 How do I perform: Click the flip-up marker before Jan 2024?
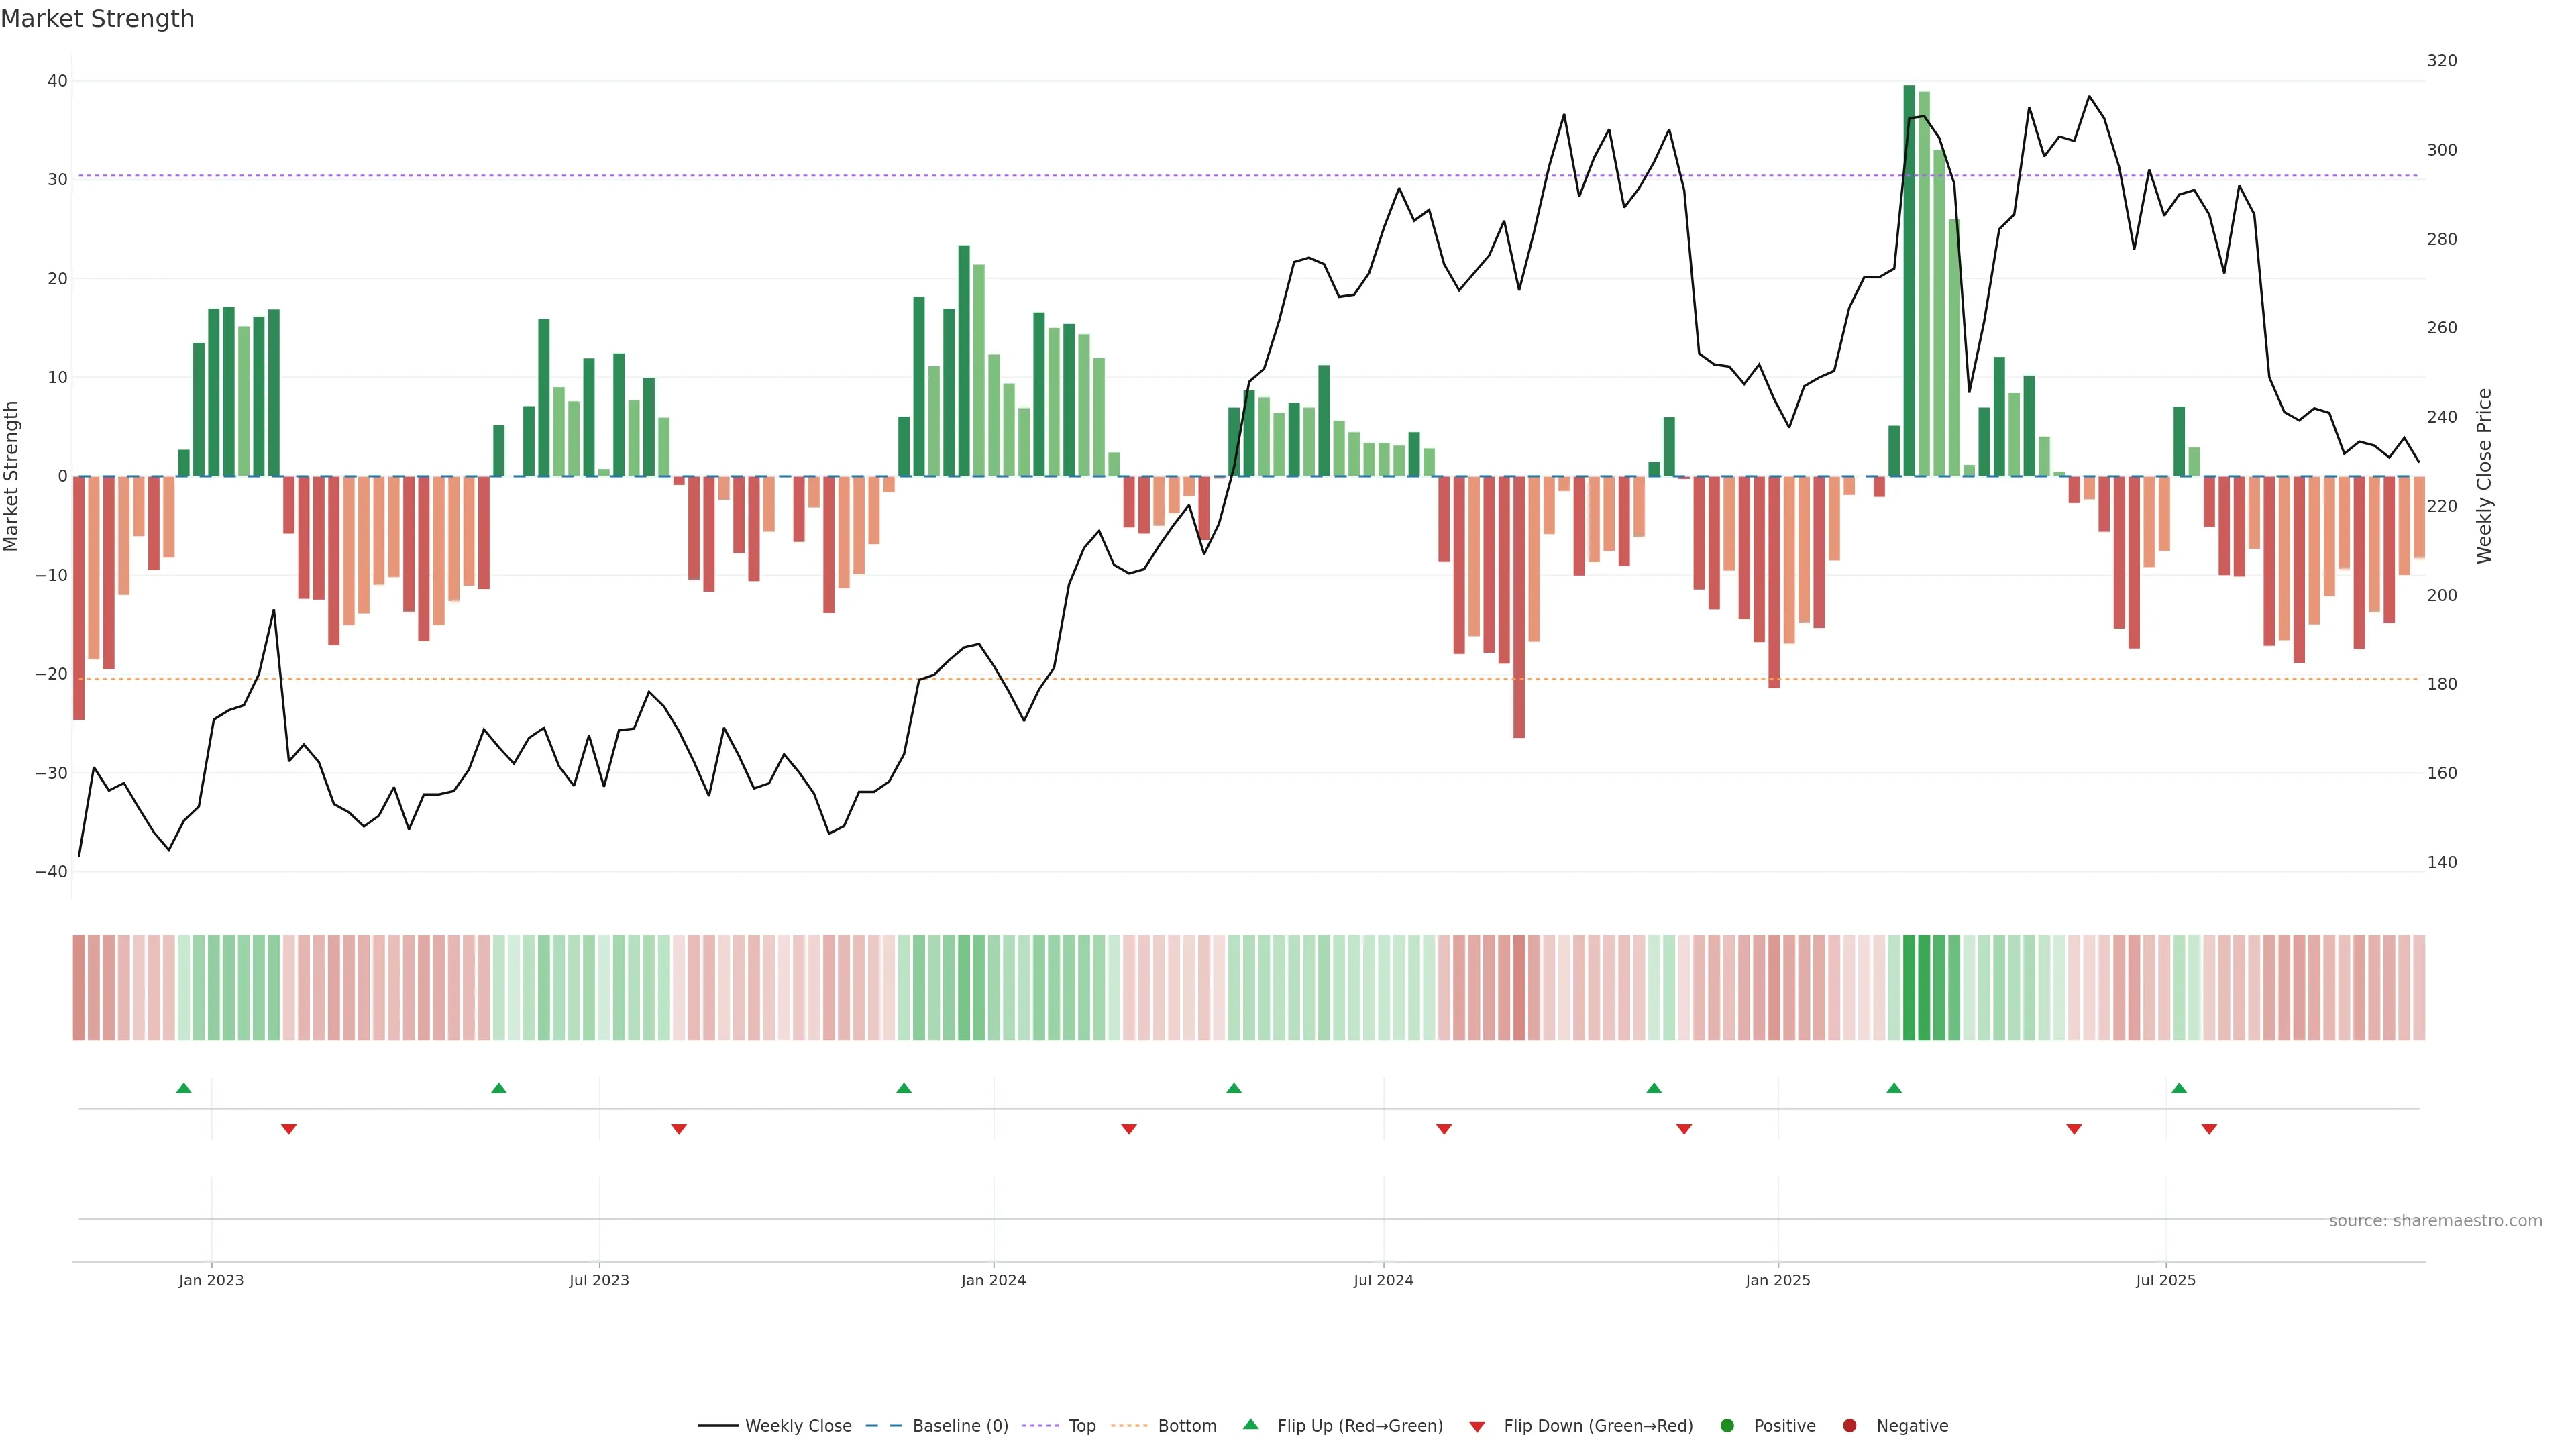point(904,1088)
